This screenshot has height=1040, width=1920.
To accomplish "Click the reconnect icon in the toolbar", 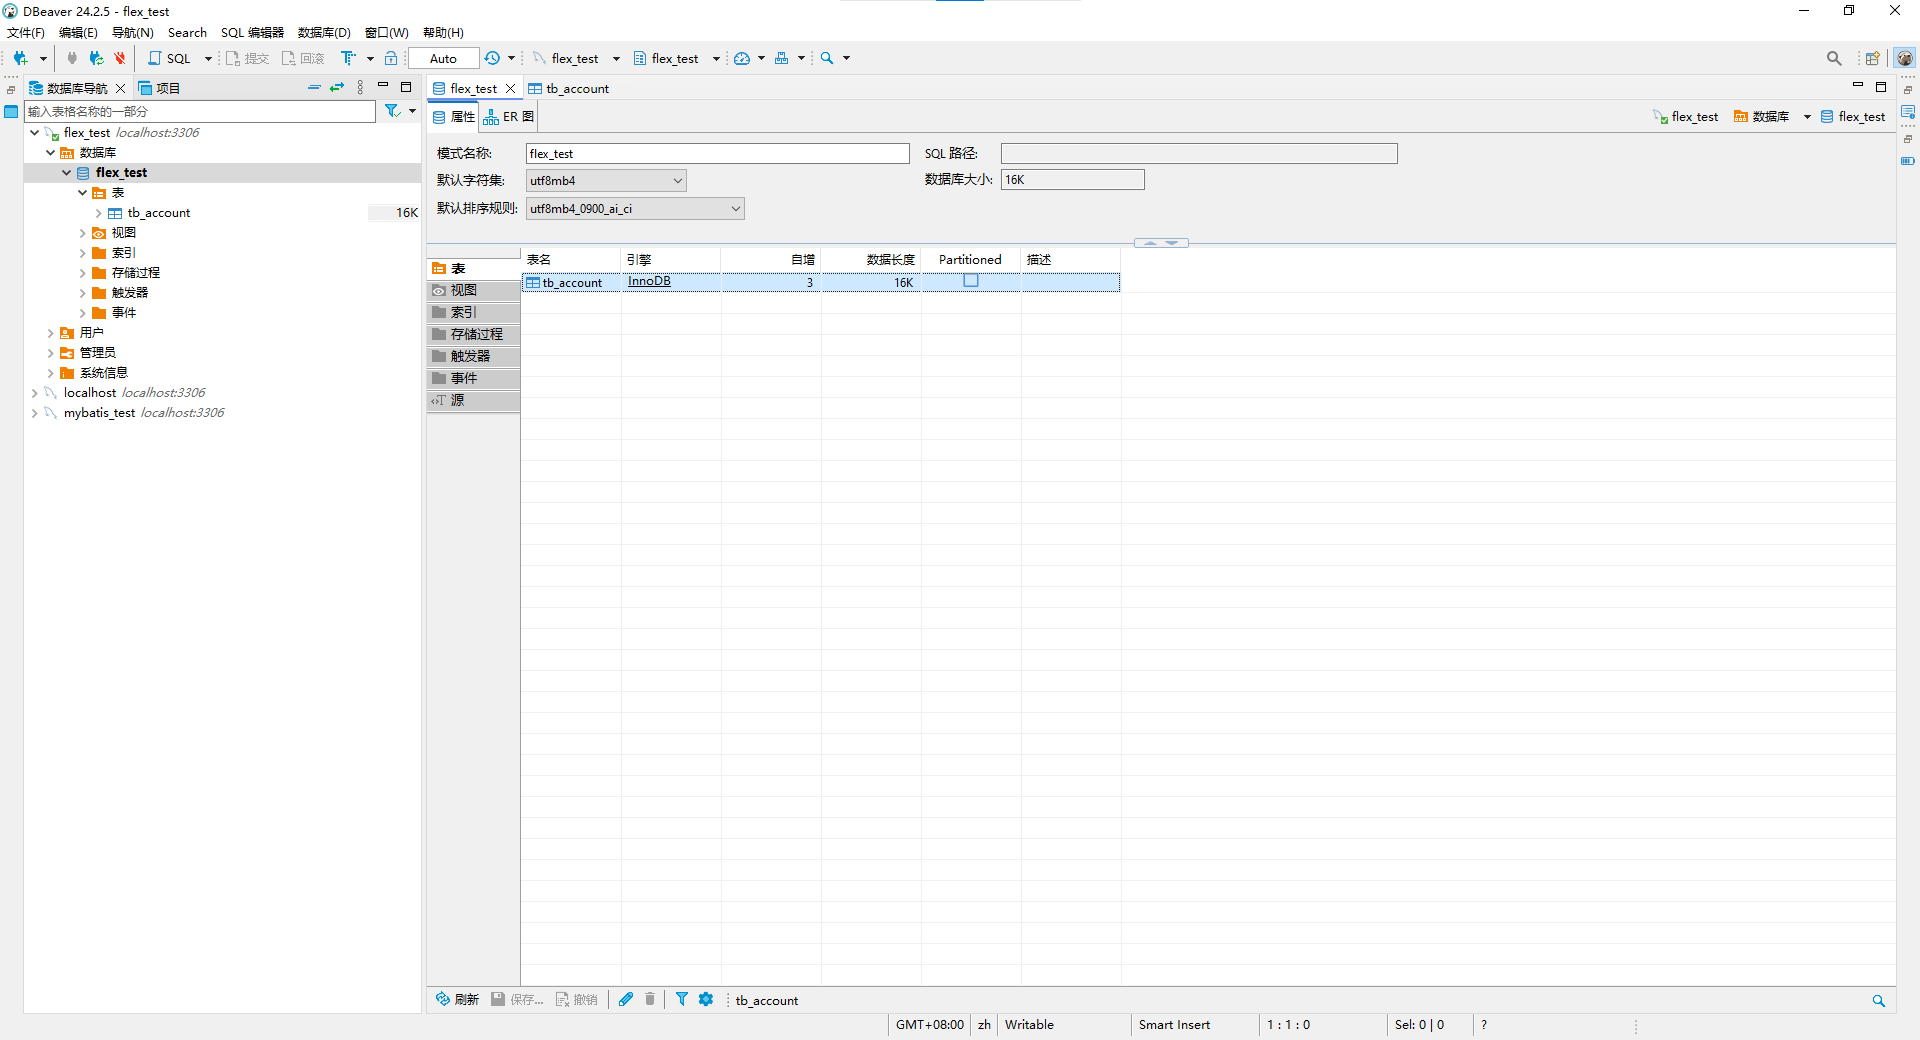I will 96,58.
